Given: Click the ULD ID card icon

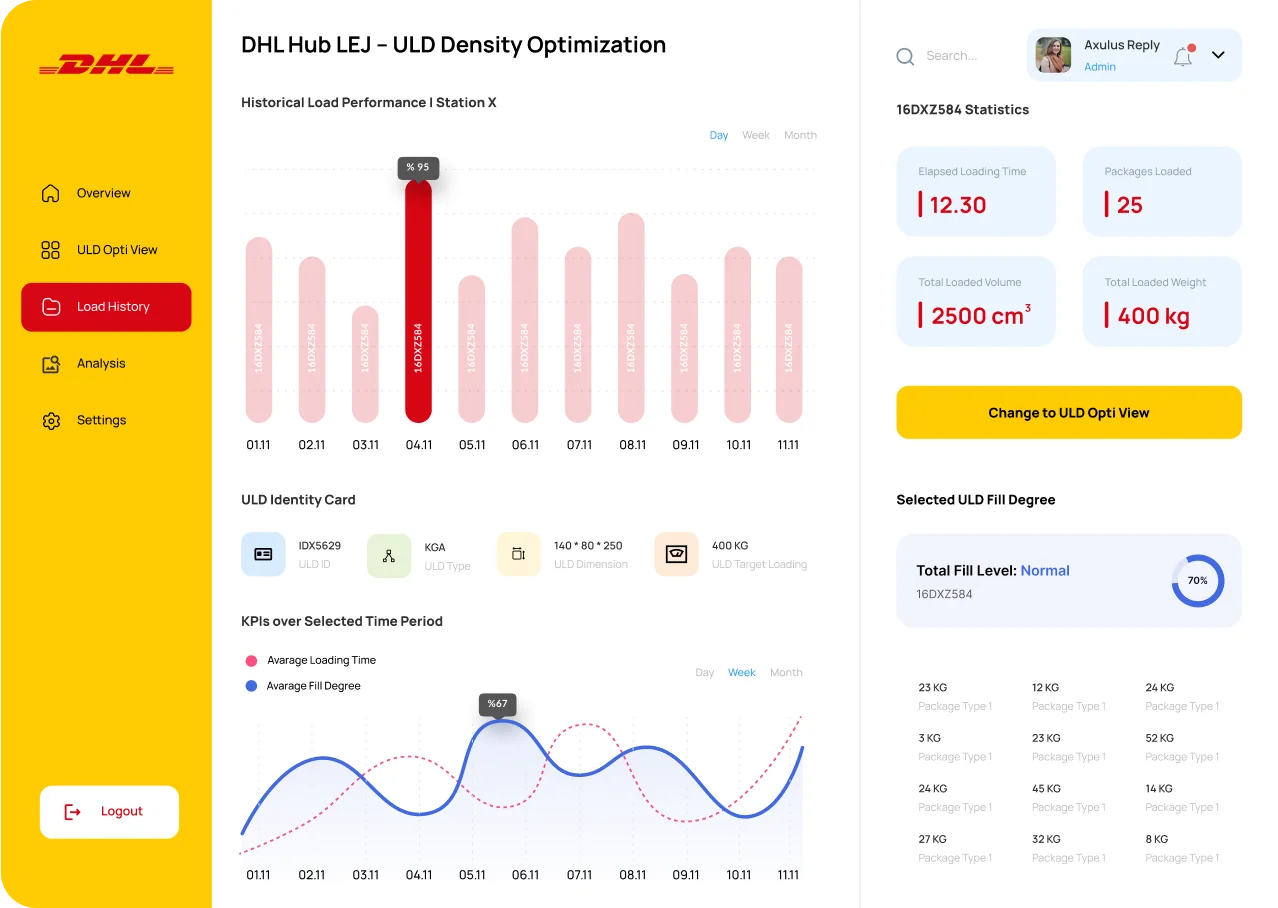Looking at the screenshot, I should pyautogui.click(x=263, y=554).
